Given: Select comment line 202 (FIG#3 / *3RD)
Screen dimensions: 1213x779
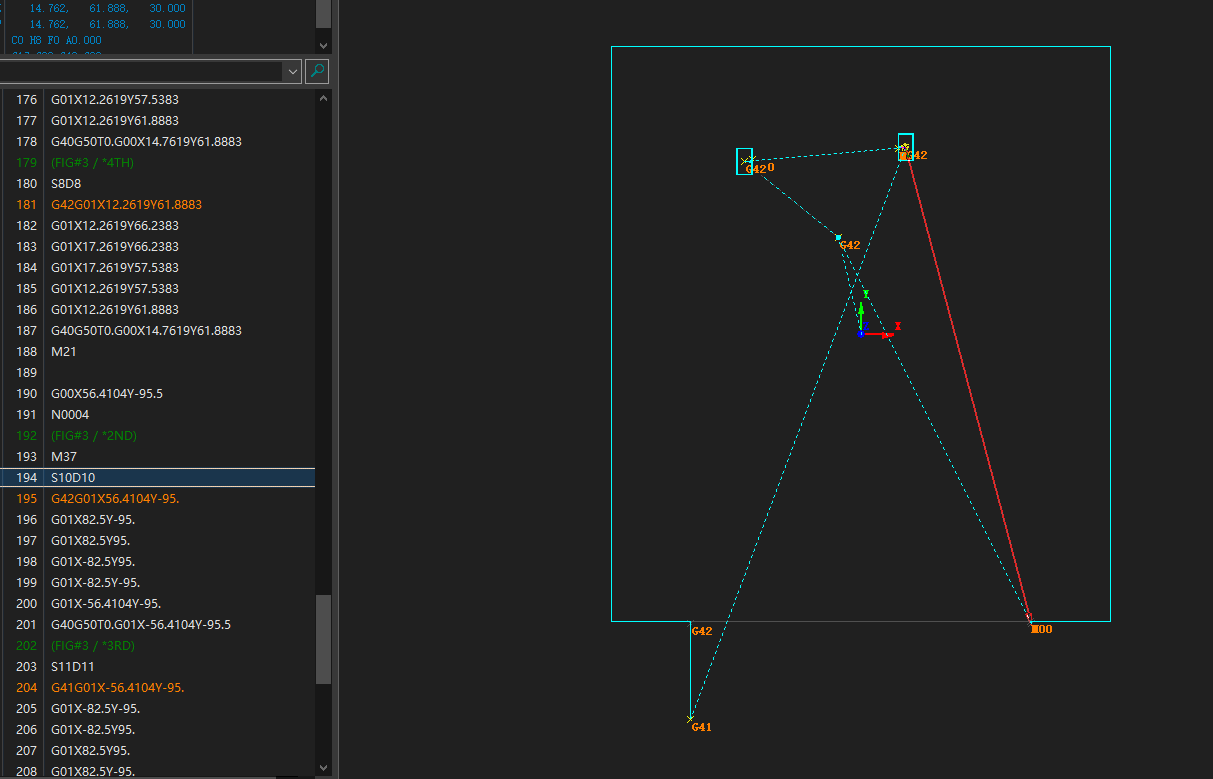Looking at the screenshot, I should (92, 645).
